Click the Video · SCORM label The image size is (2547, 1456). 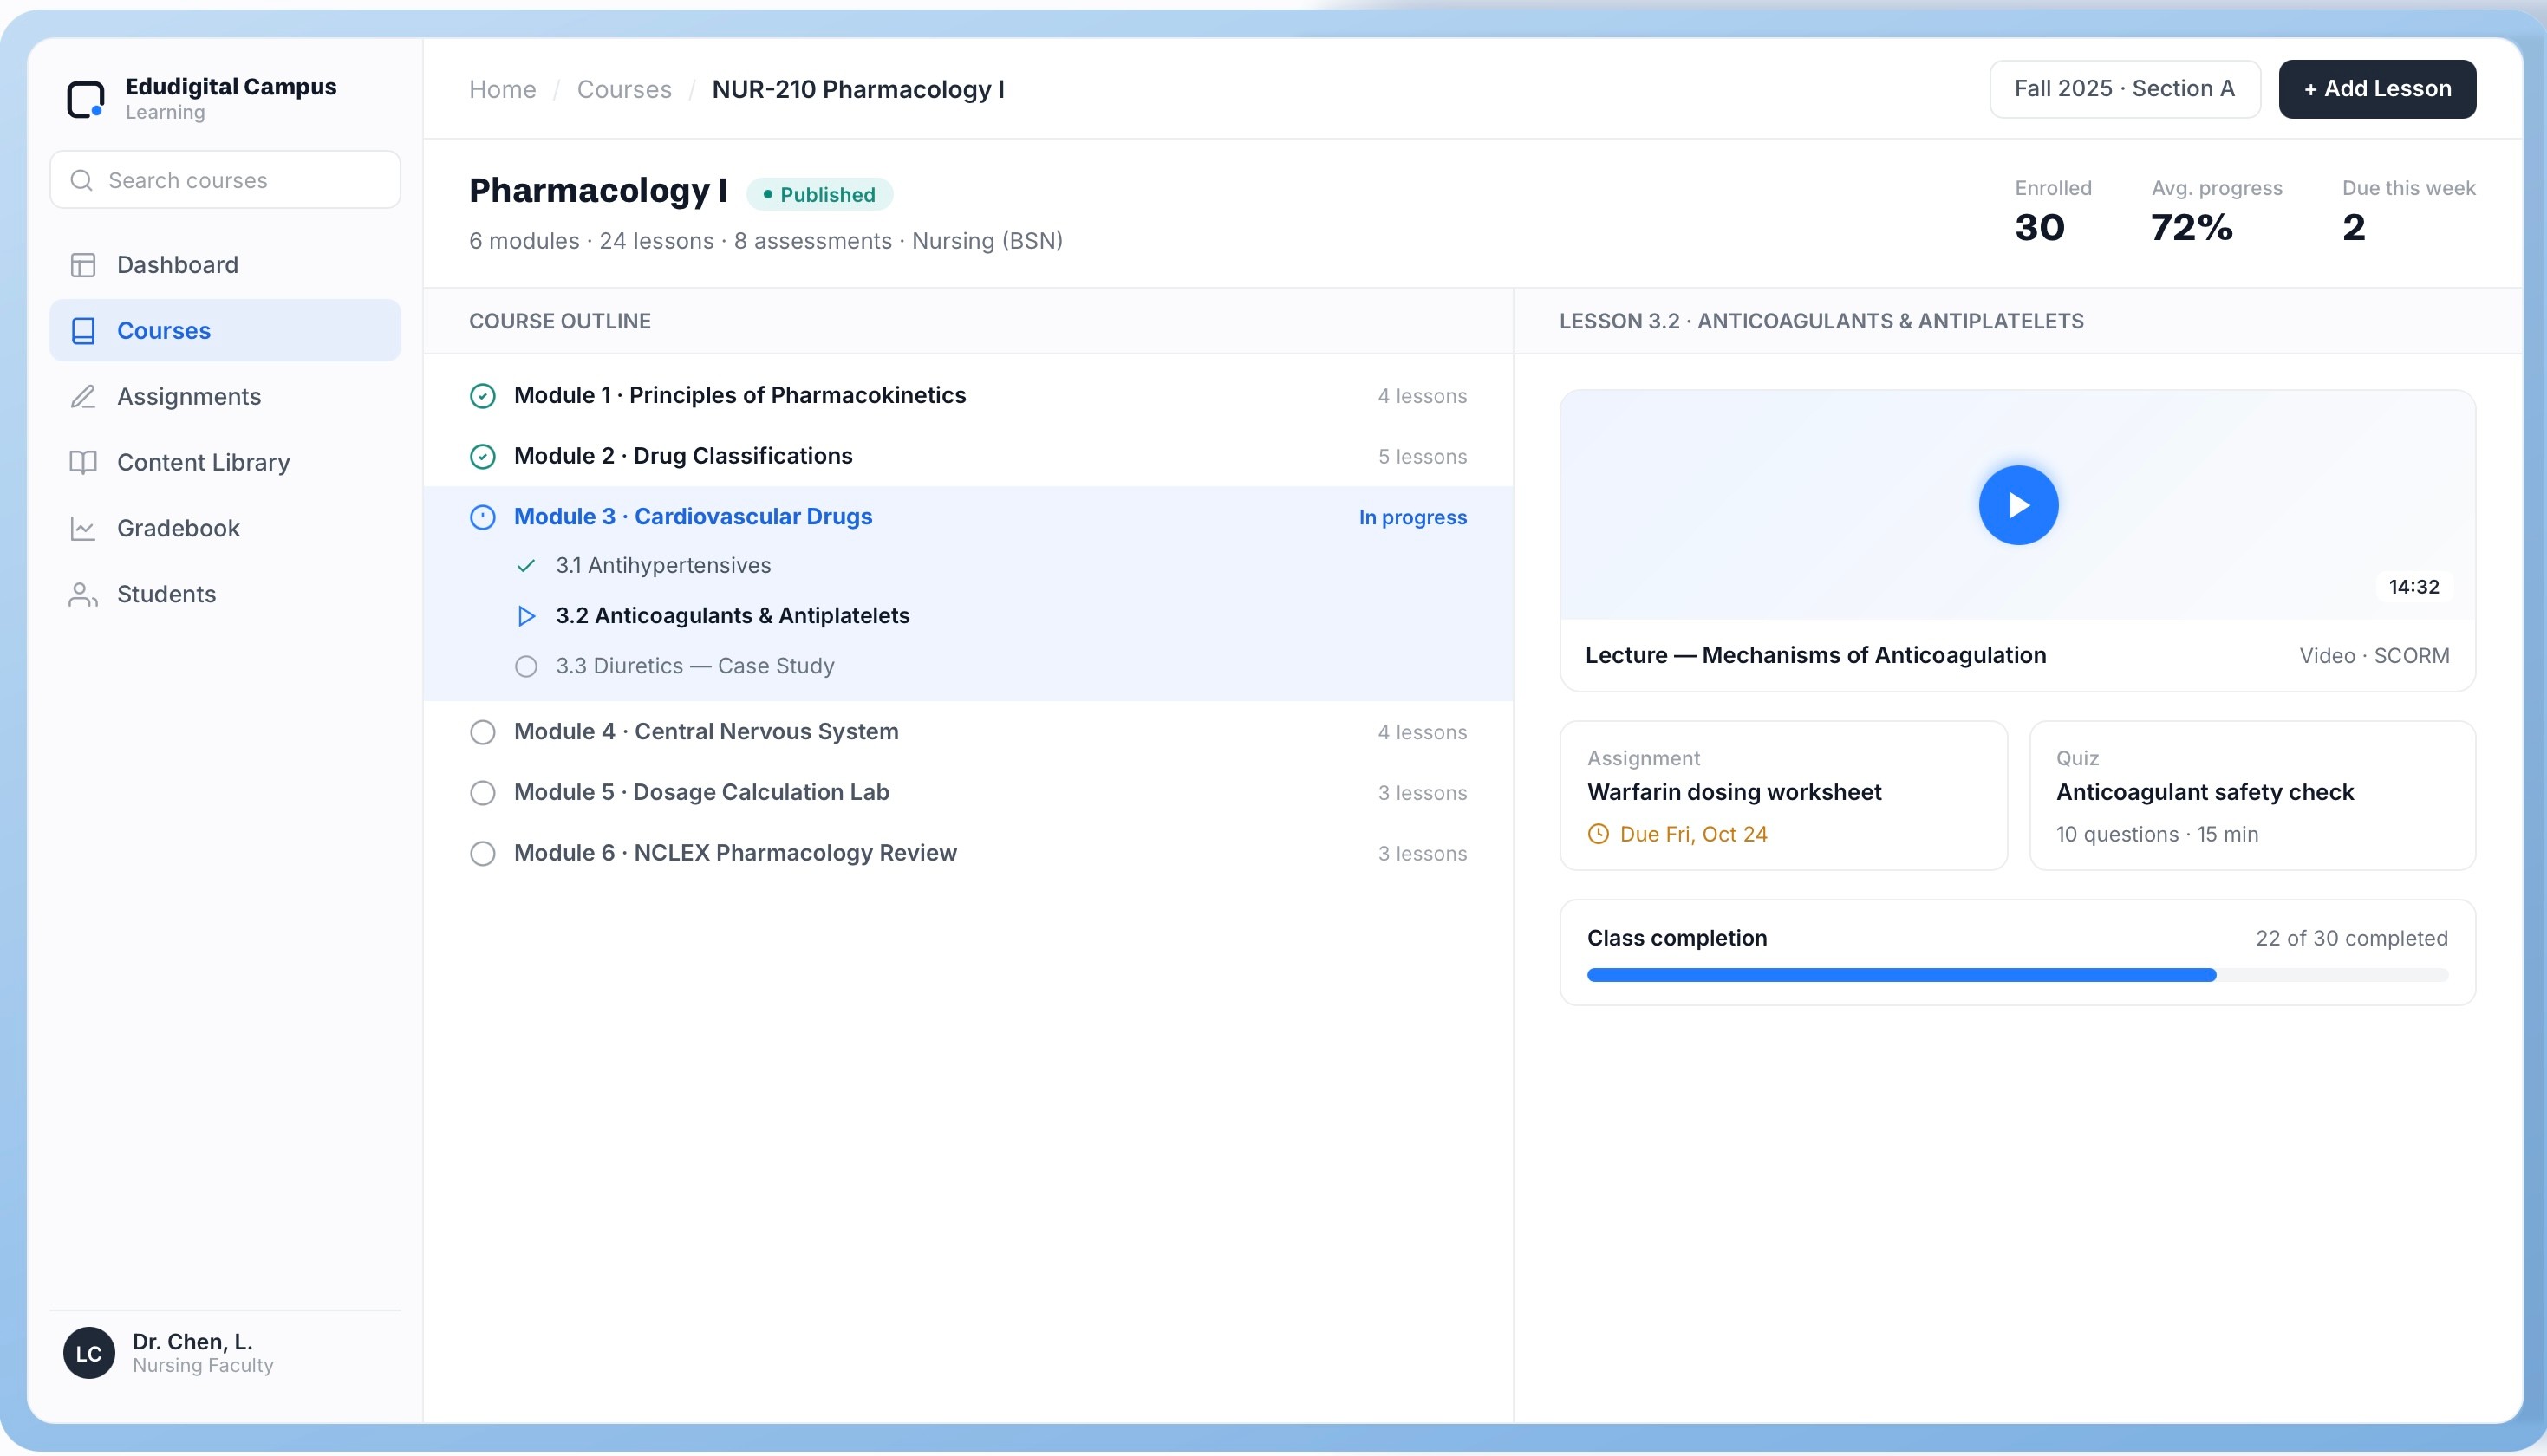2374,657
